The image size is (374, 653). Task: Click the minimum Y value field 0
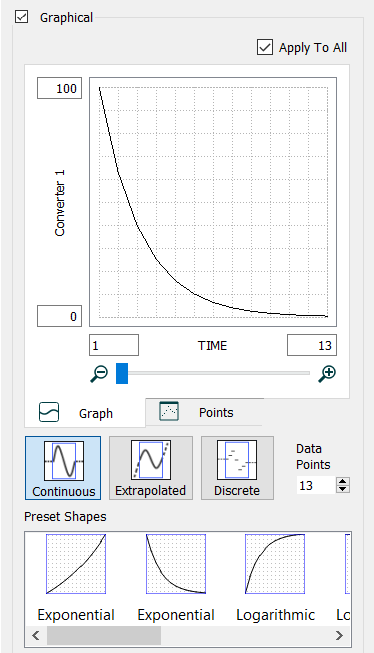59,316
